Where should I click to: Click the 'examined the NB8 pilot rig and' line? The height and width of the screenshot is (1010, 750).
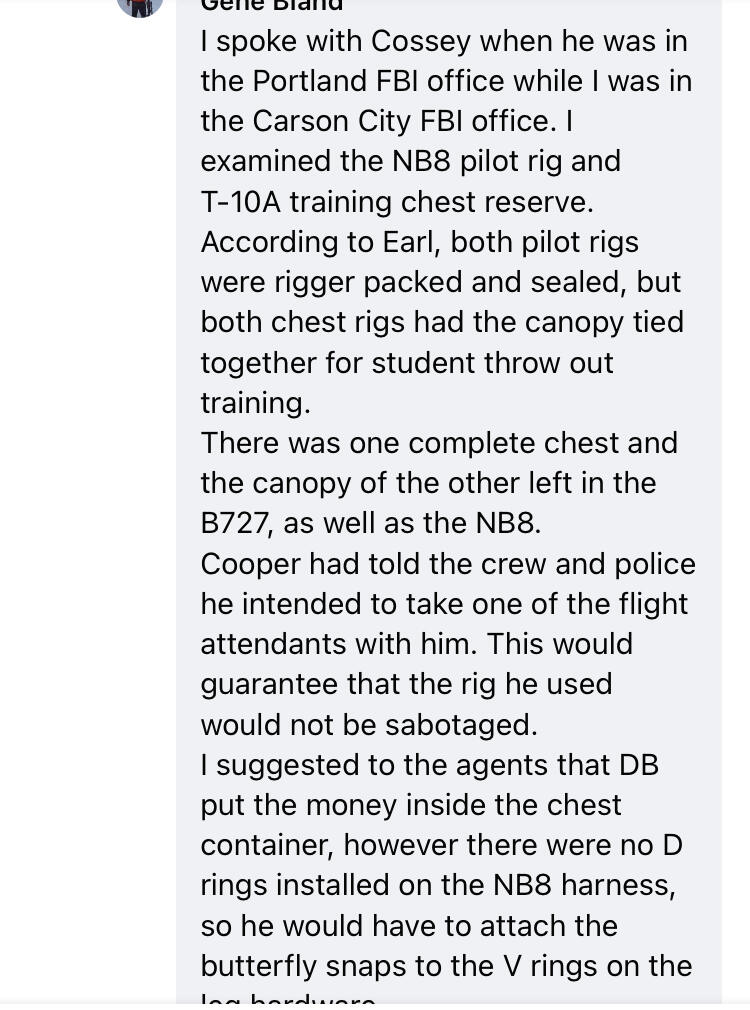tap(410, 162)
